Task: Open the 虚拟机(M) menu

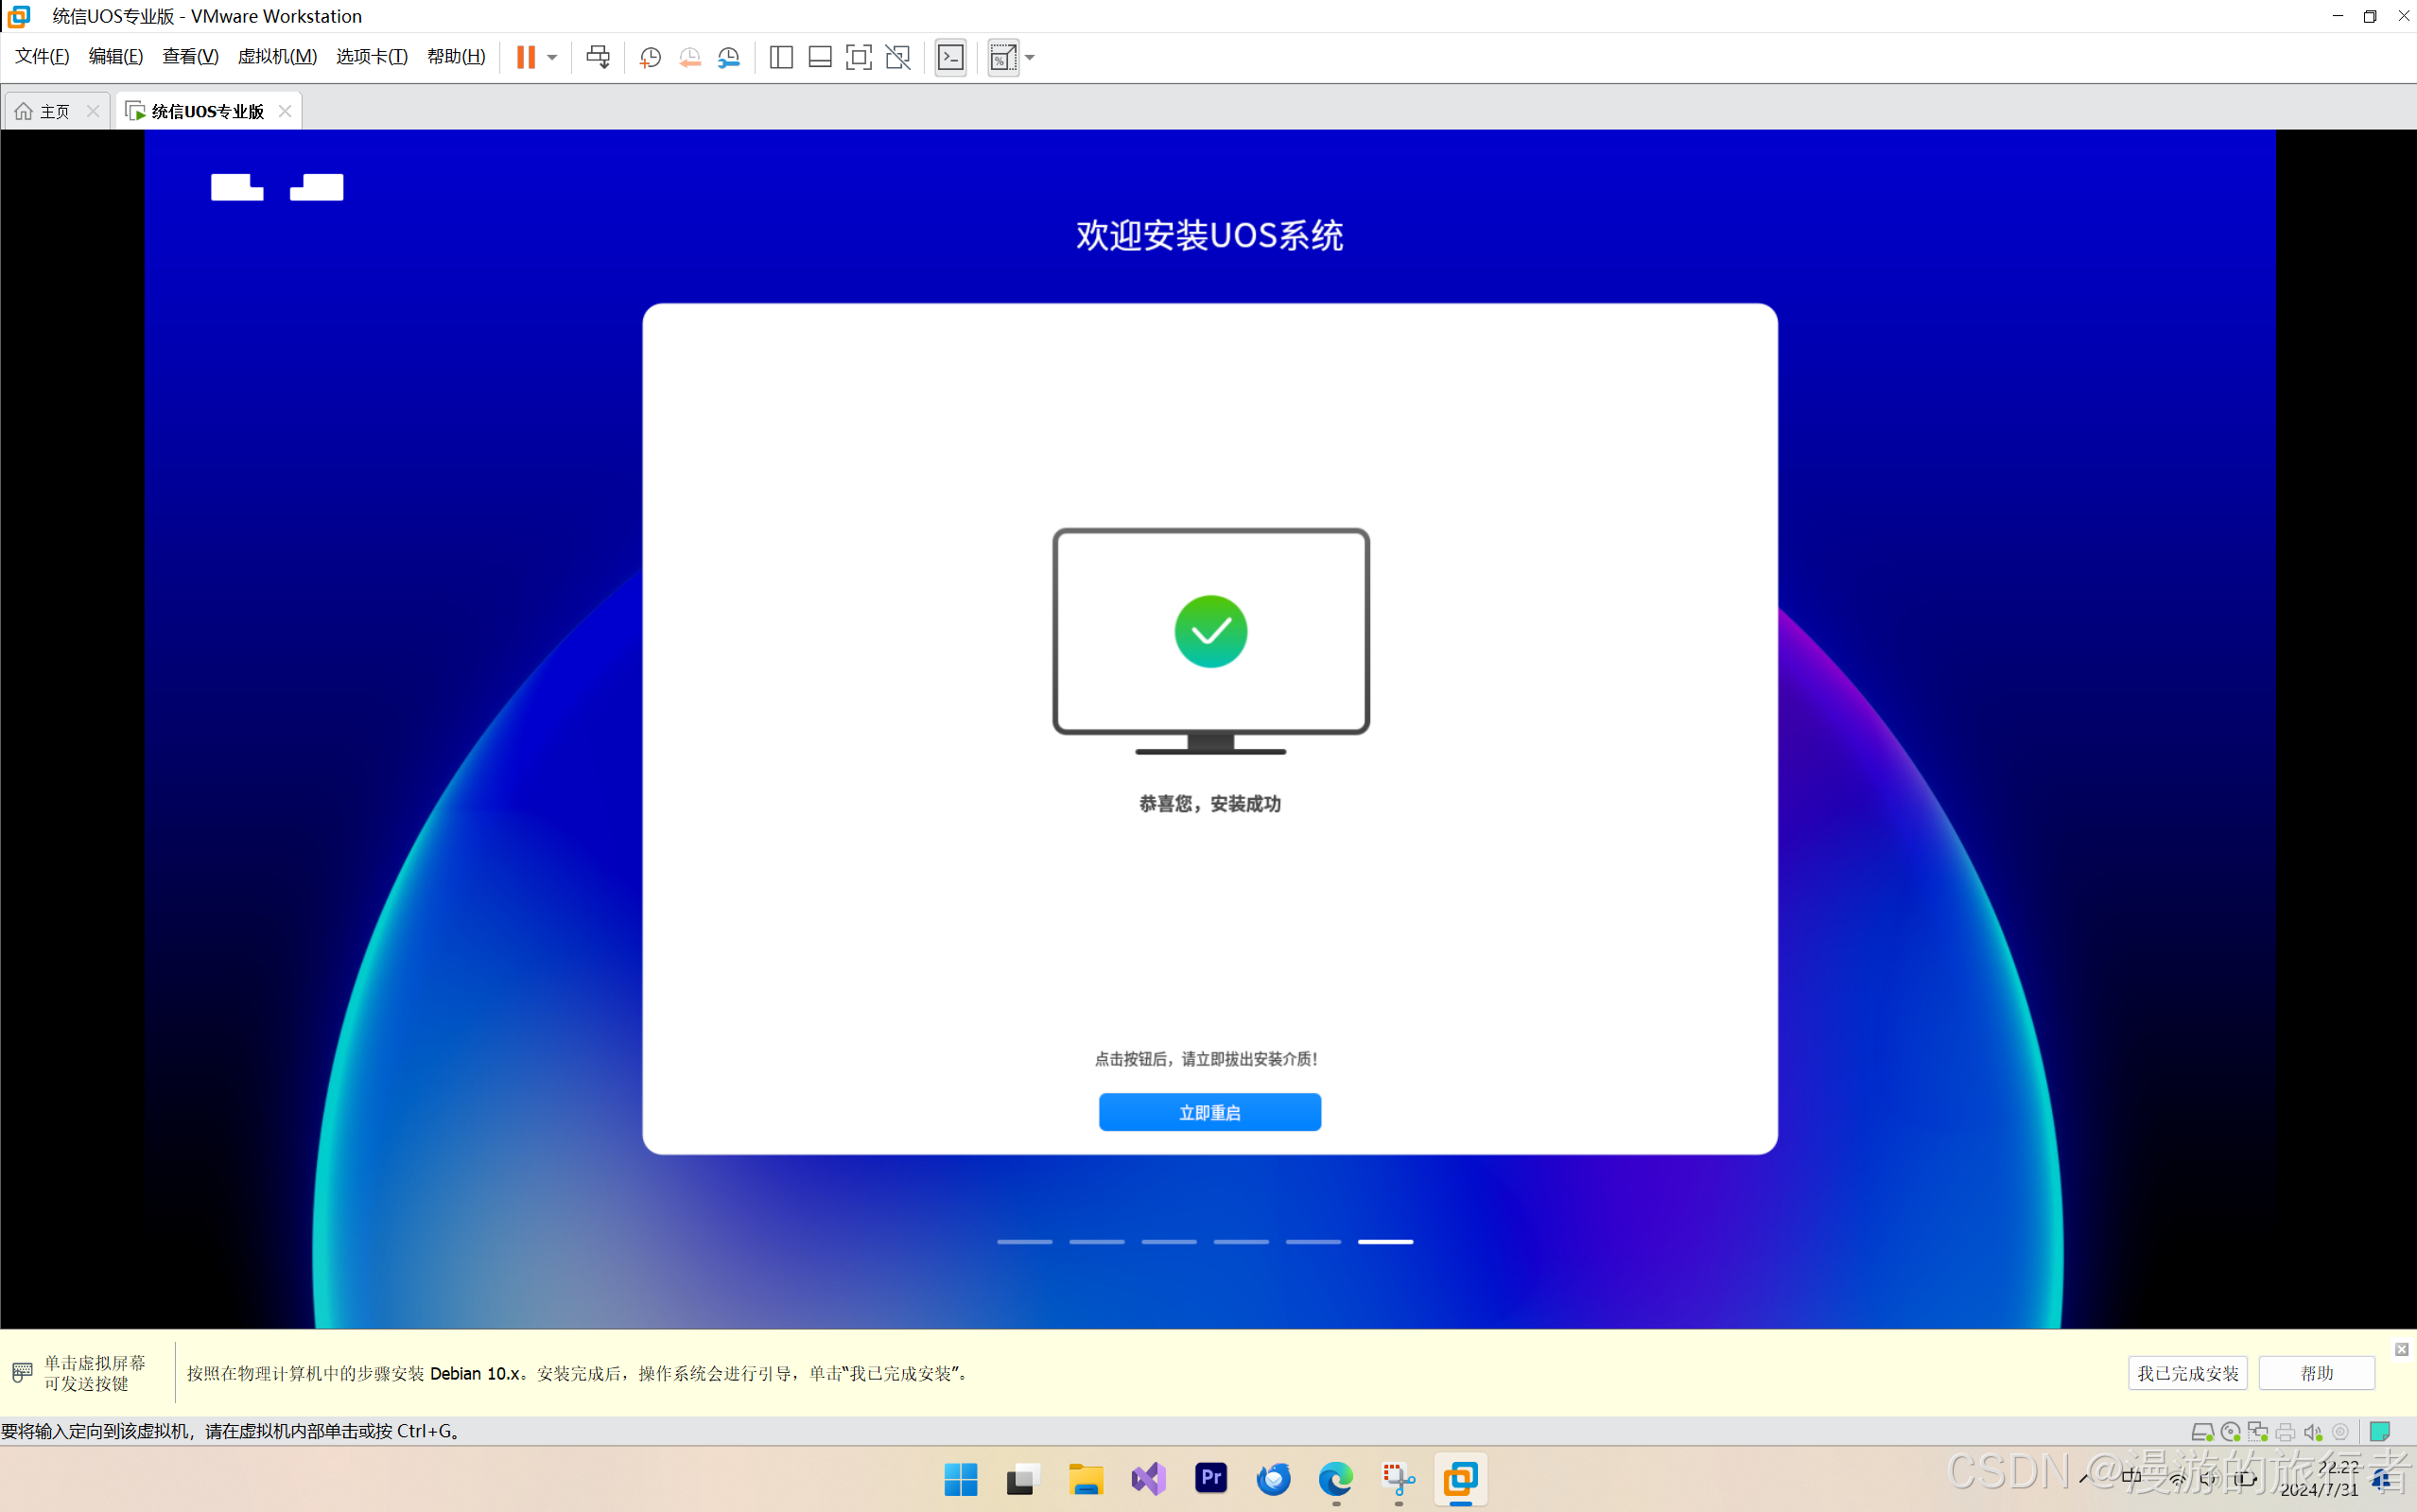Action: pyautogui.click(x=277, y=56)
